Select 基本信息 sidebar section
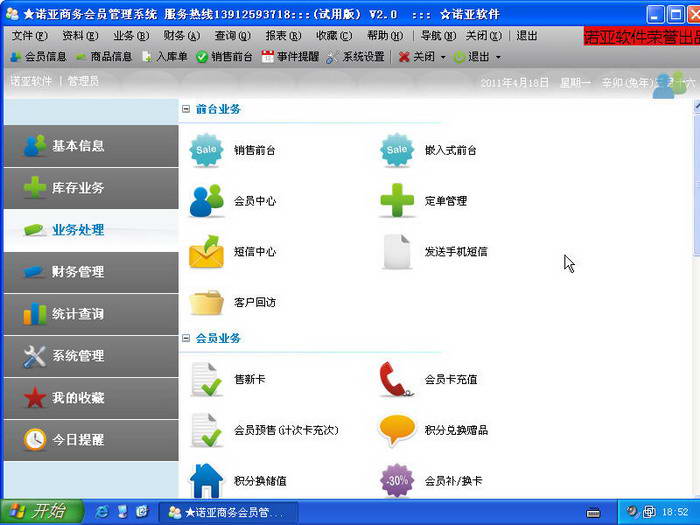This screenshot has height=525, width=700. click(91, 146)
